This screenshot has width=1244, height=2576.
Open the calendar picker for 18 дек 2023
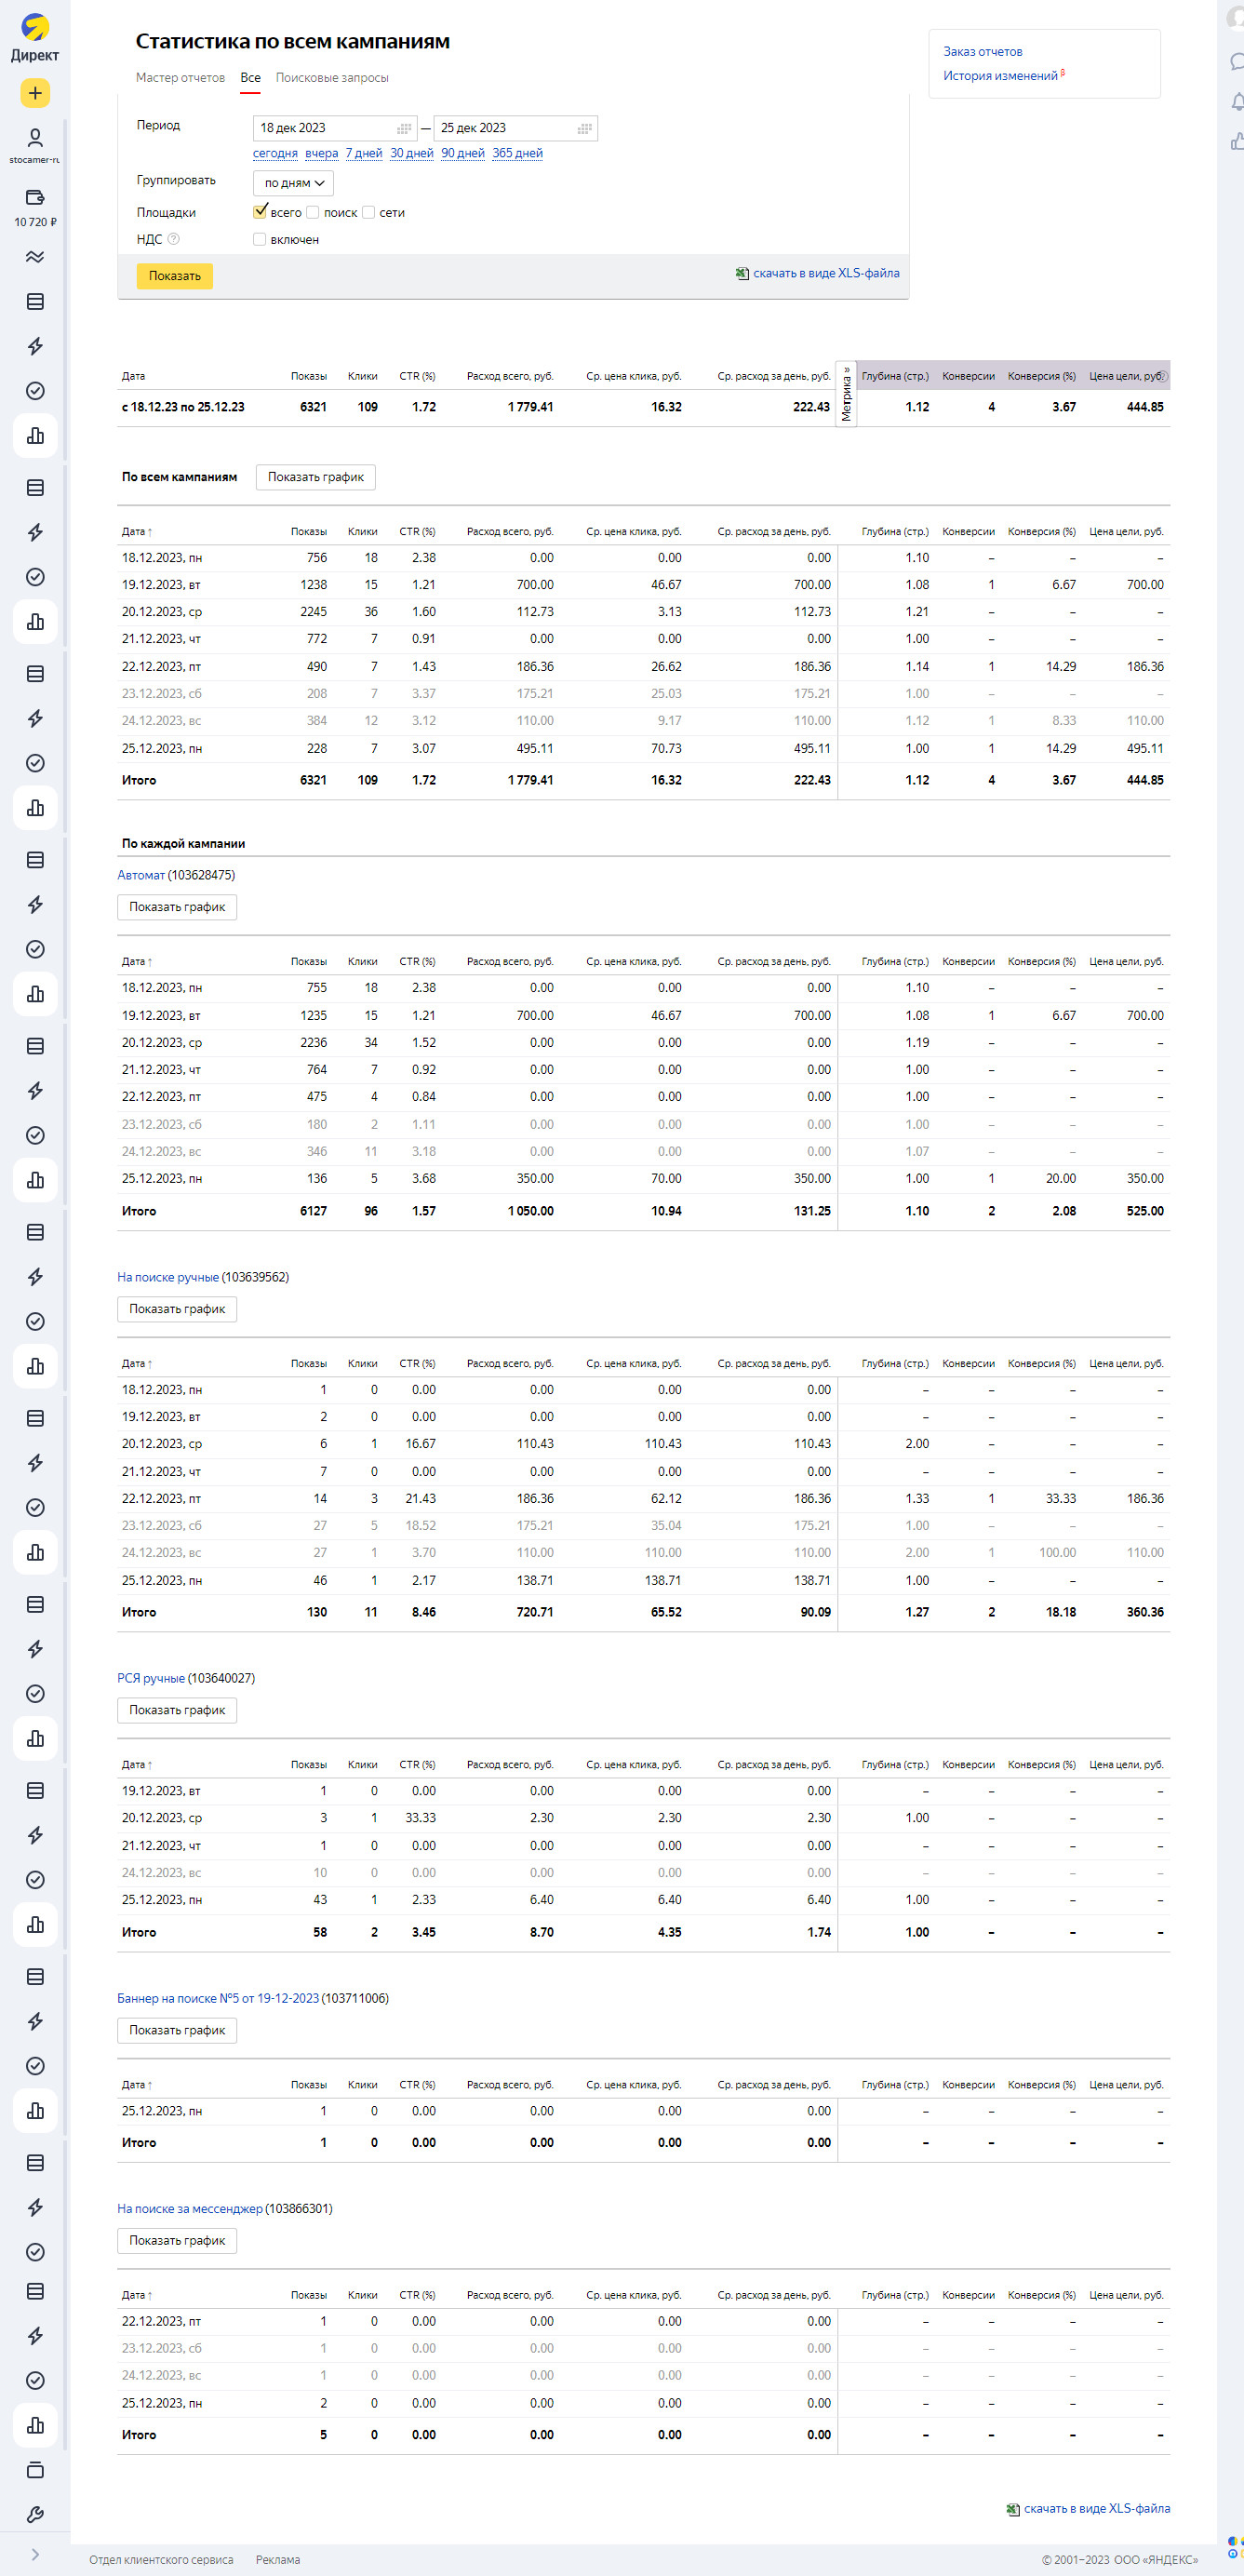pyautogui.click(x=404, y=128)
